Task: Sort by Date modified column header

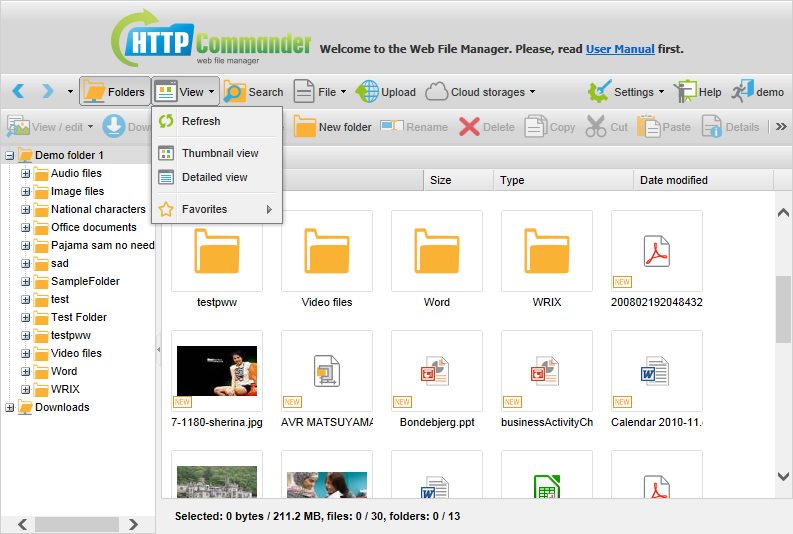Action: coord(673,180)
